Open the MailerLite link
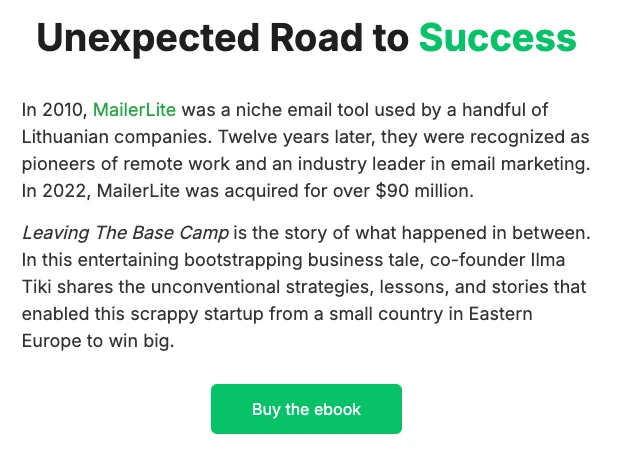The width and height of the screenshot is (623, 465). 134,109
